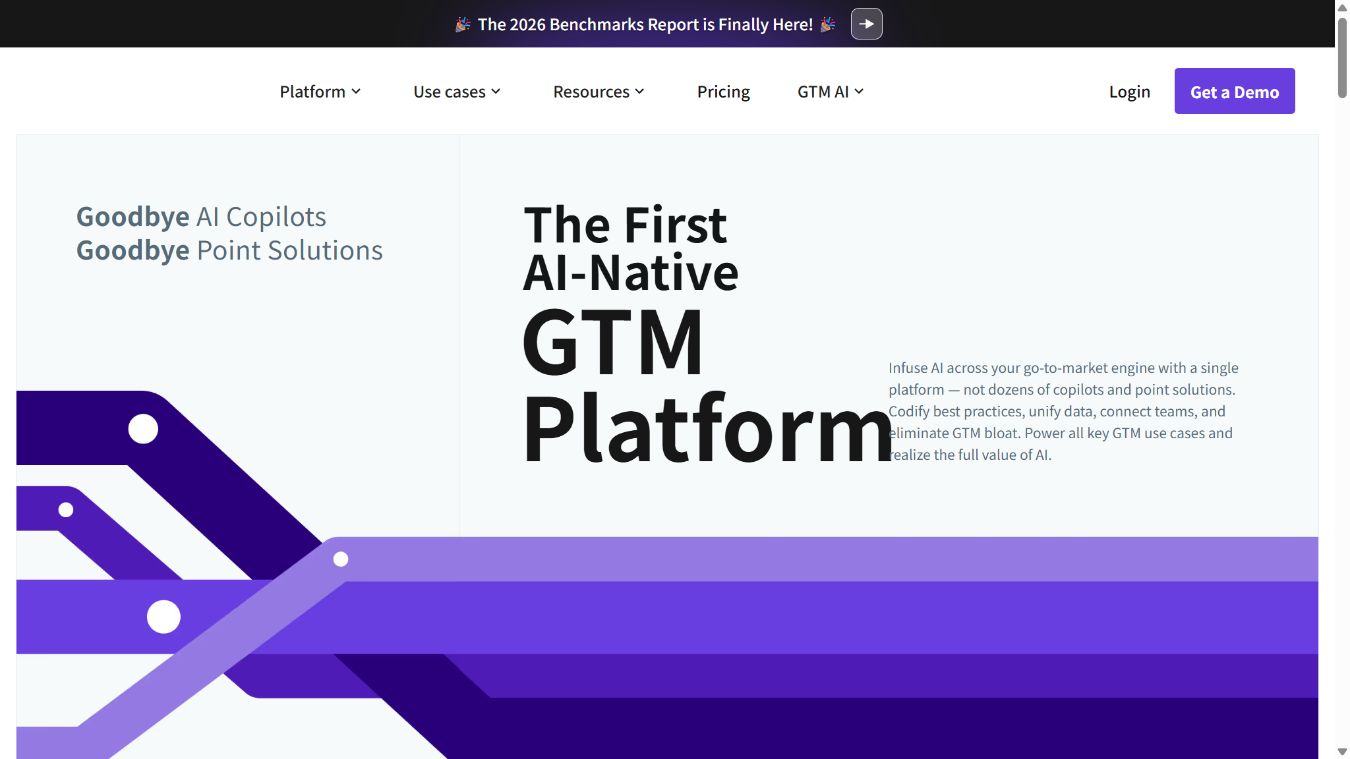Click the scrollbar down arrow
1350x759 pixels.
coord(1342,751)
